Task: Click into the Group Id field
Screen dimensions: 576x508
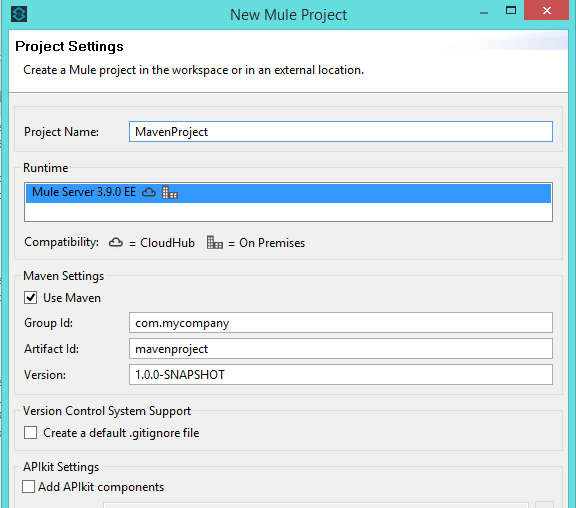Action: click(341, 323)
